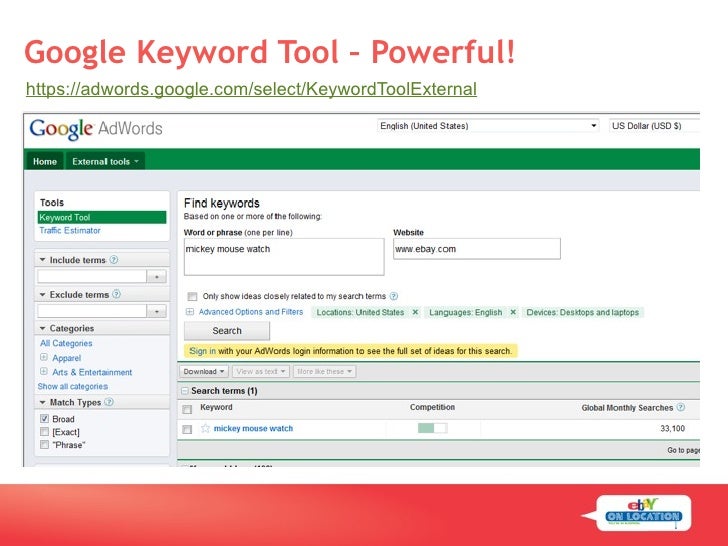Image resolution: width=728 pixels, height=546 pixels.
Task: Open the More like these dropdown
Action: [325, 371]
